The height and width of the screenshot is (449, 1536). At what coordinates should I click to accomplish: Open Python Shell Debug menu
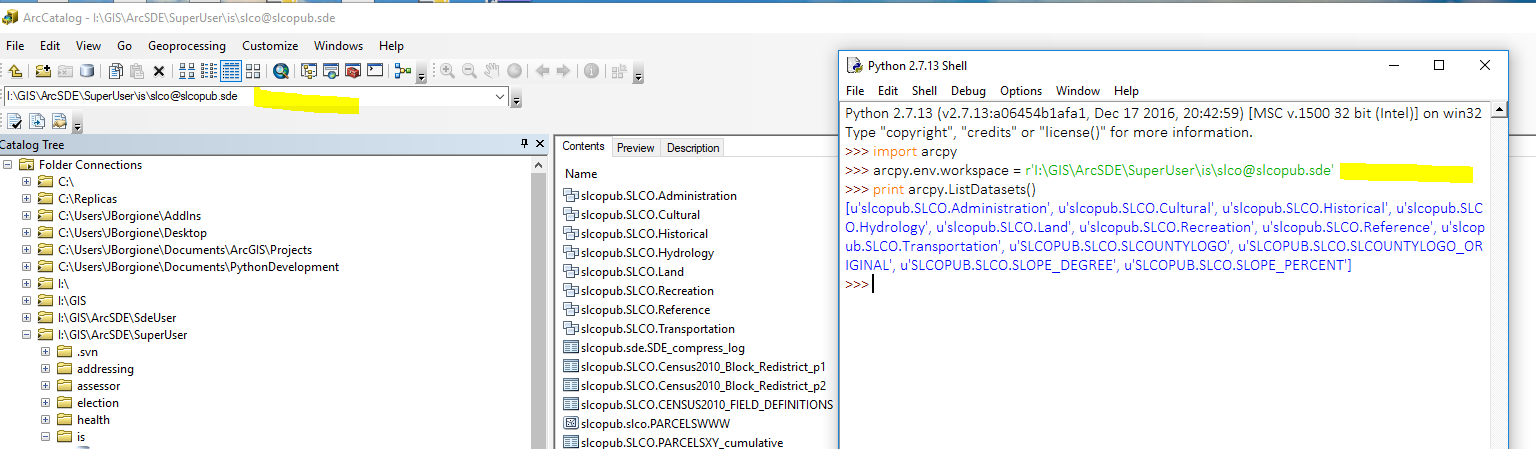[x=968, y=91]
